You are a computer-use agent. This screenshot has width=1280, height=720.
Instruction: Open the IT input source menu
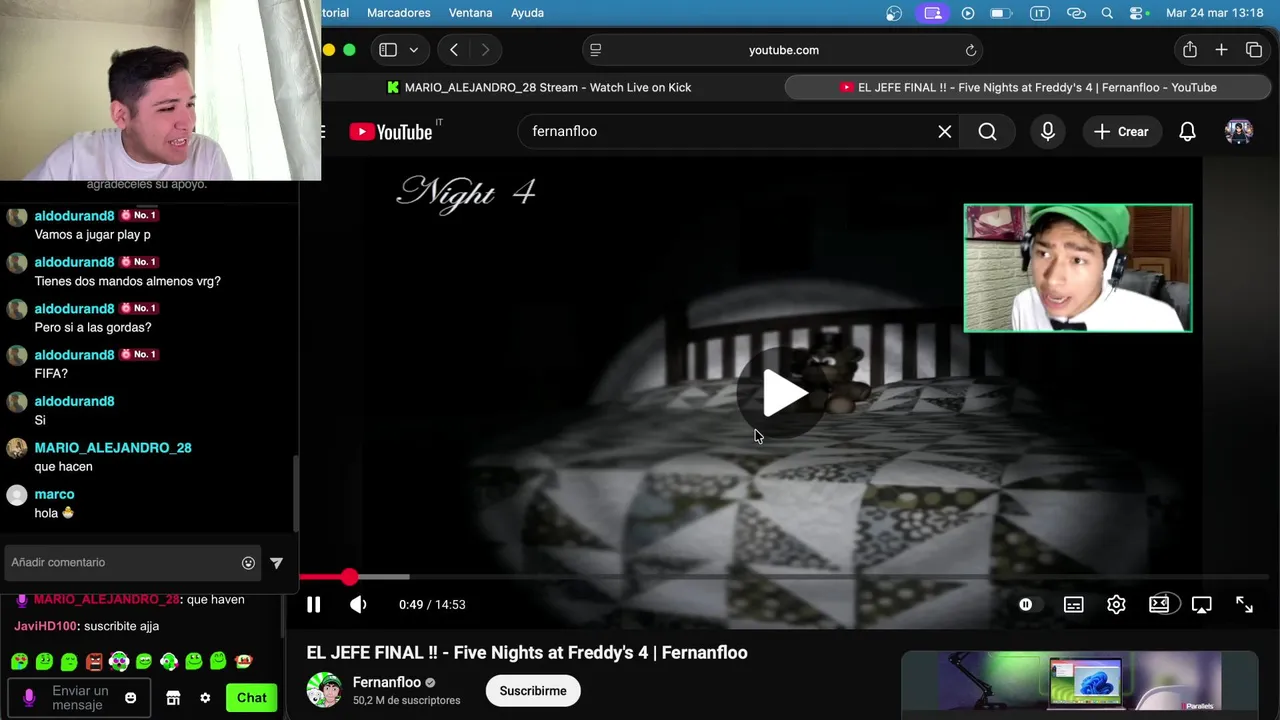[x=1040, y=13]
